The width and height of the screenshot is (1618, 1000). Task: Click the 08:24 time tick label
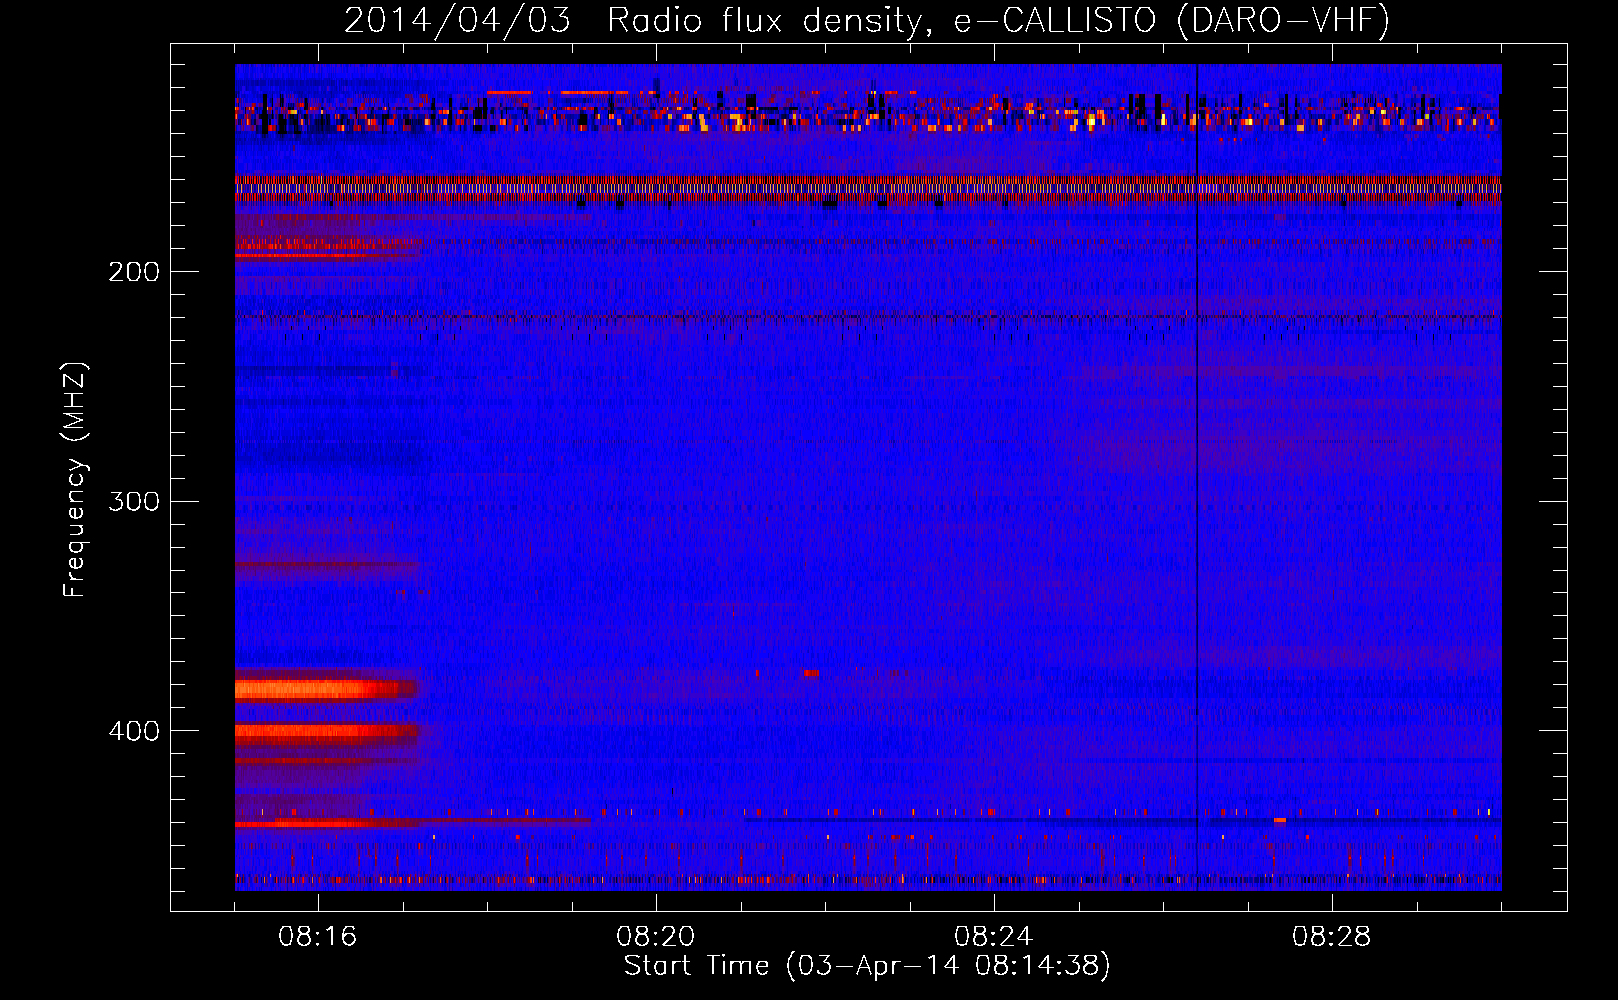coord(994,937)
